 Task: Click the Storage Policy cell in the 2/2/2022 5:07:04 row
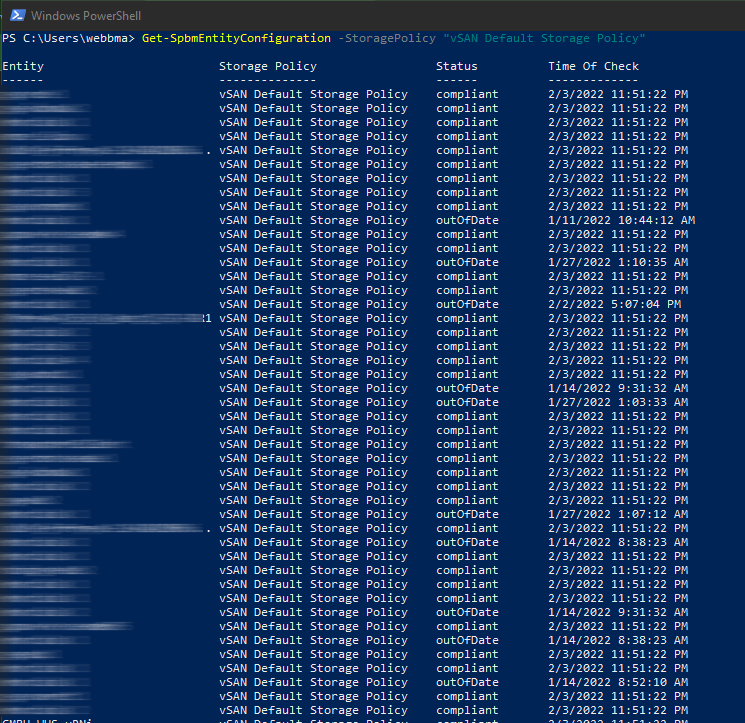pos(314,304)
